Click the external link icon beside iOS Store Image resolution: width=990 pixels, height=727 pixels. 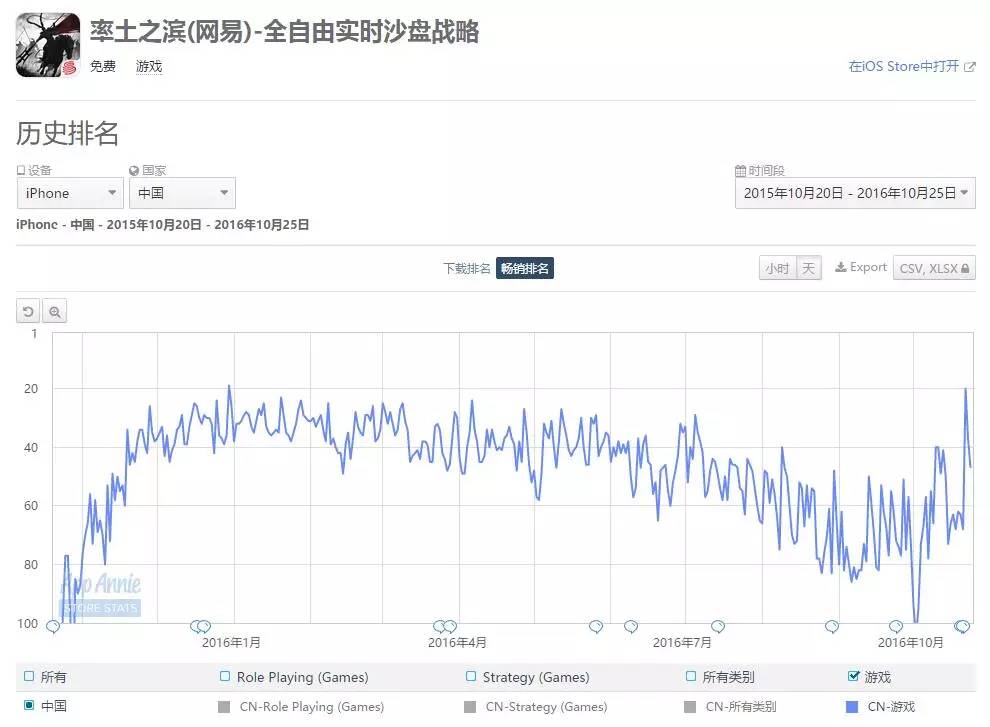(x=970, y=67)
